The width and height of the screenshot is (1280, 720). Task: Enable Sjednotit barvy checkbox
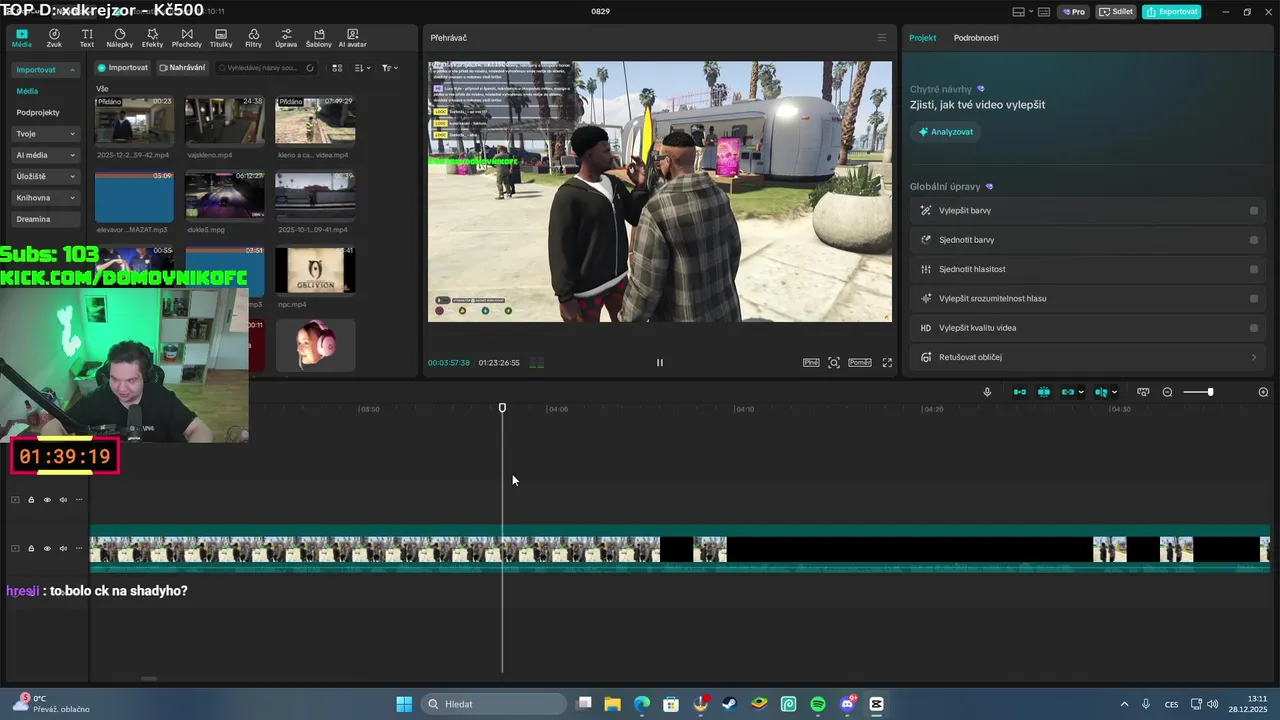(x=1254, y=240)
